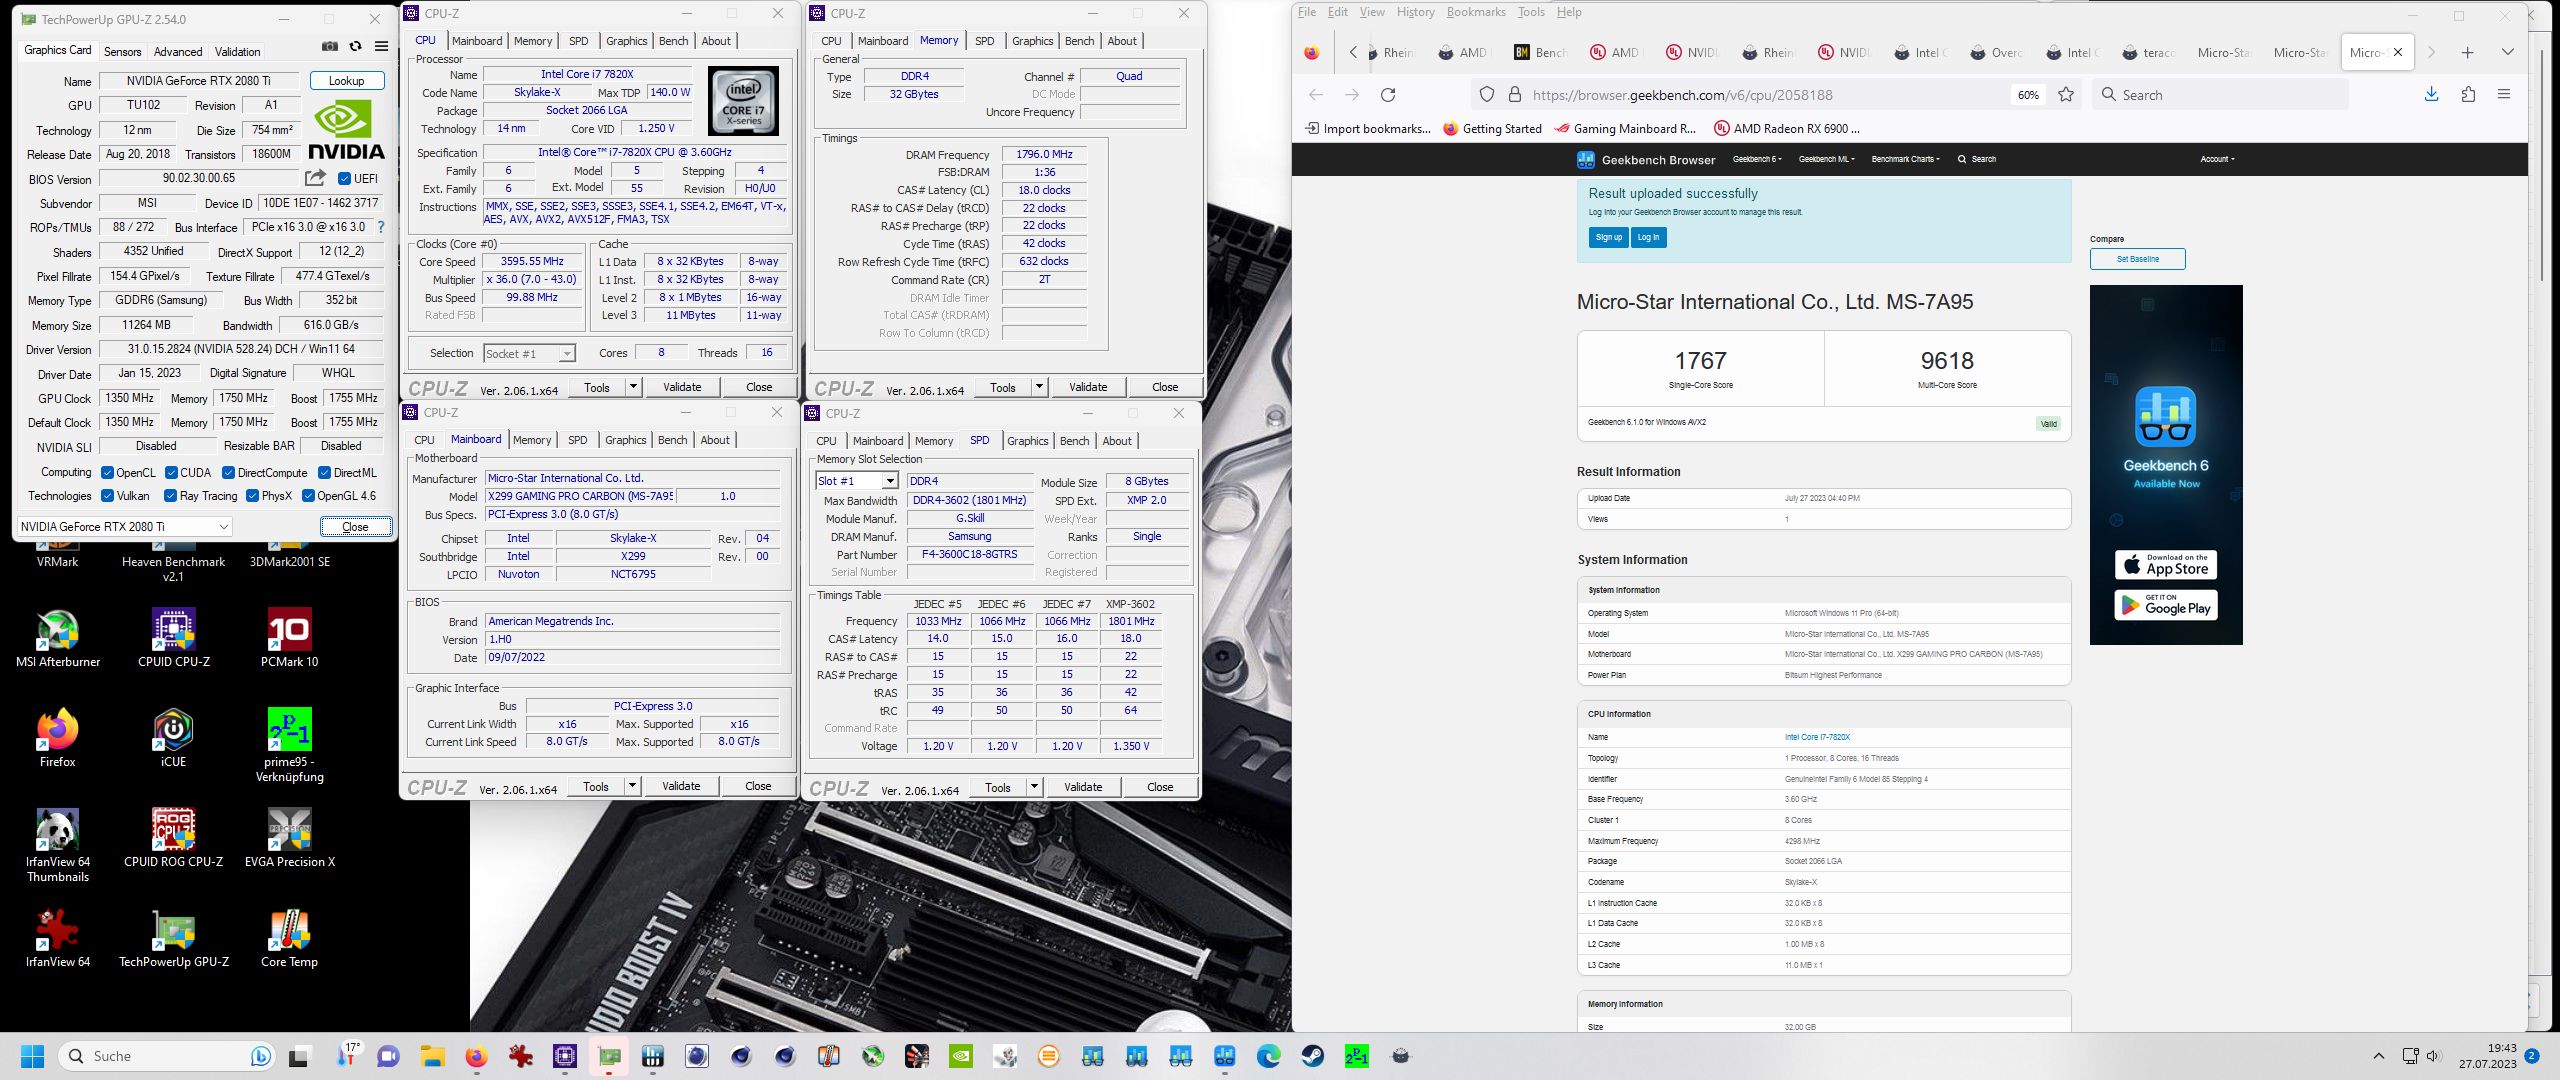This screenshot has height=1080, width=2560.
Task: Toggle the PhysX checkbox
Action: tap(252, 496)
